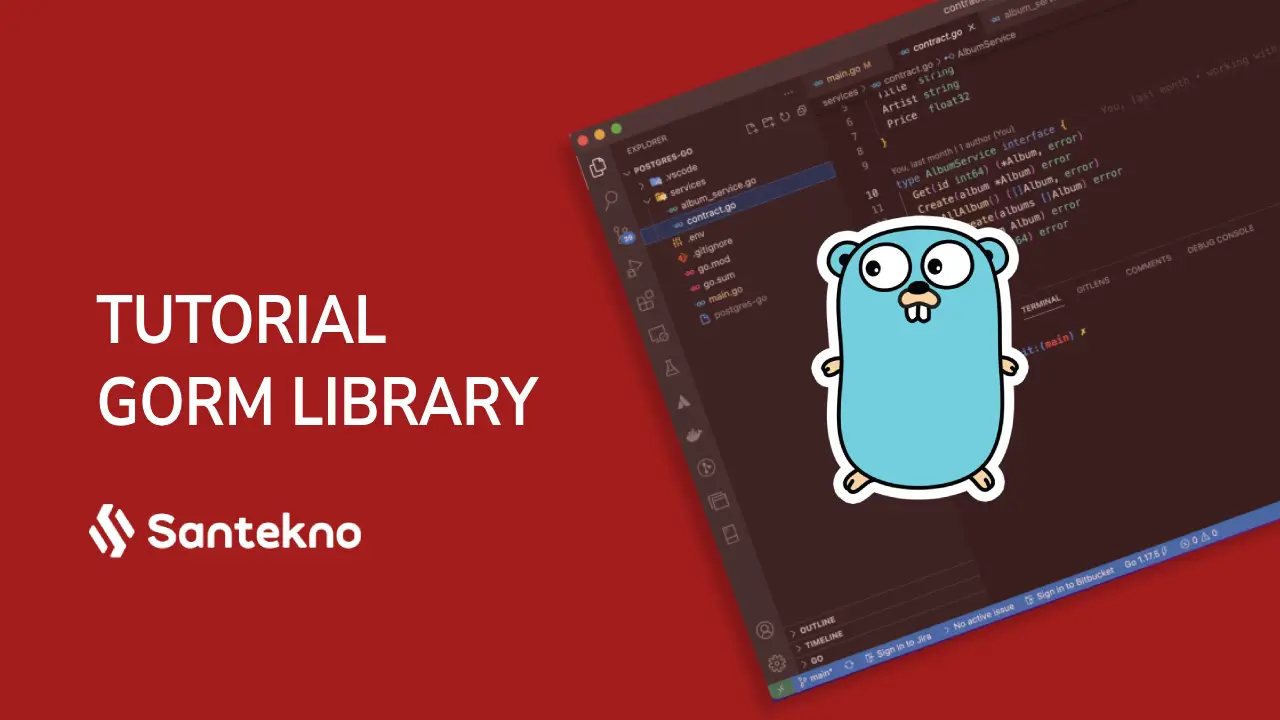Open go.mod in file tree
The height and width of the screenshot is (720, 1280).
pyautogui.click(x=708, y=265)
